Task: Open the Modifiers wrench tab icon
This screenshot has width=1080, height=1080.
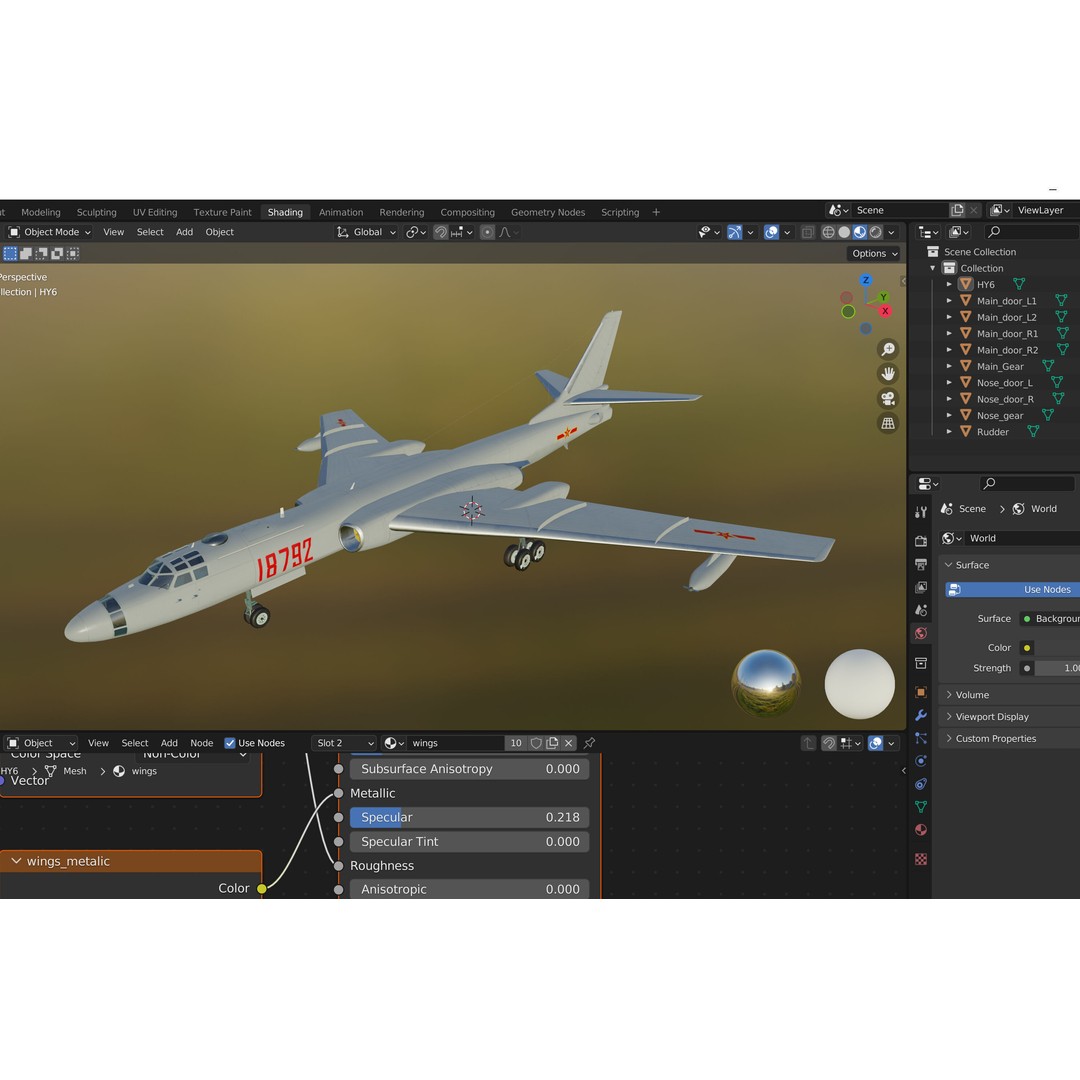Action: click(x=921, y=715)
